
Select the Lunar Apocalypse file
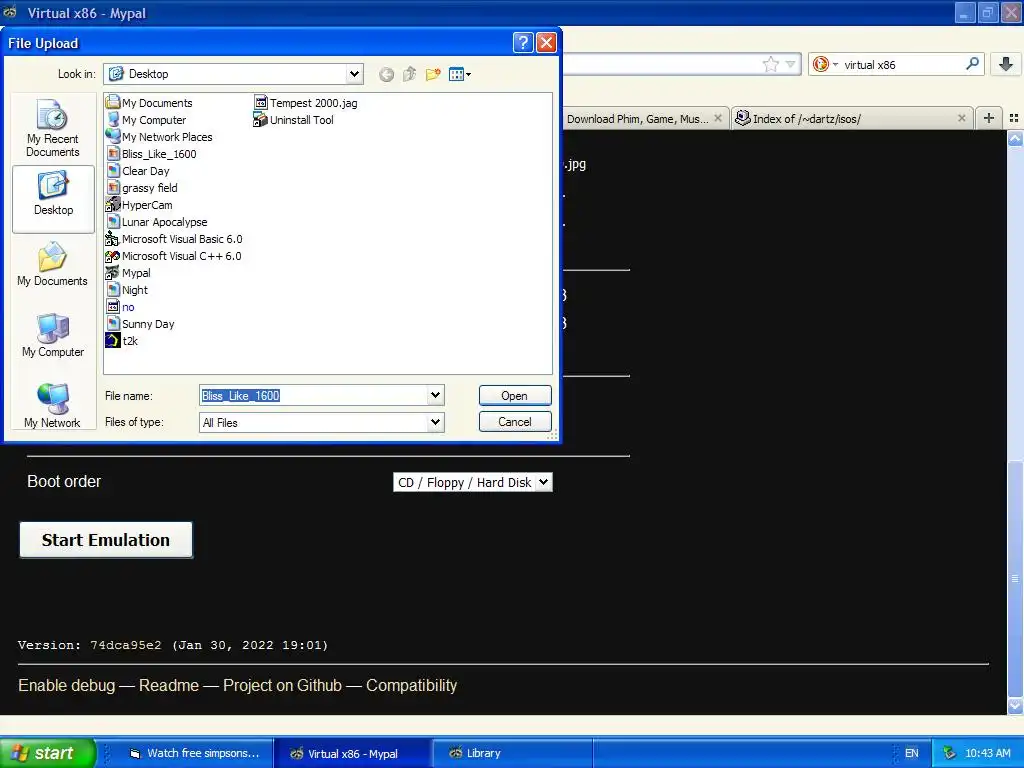157,221
